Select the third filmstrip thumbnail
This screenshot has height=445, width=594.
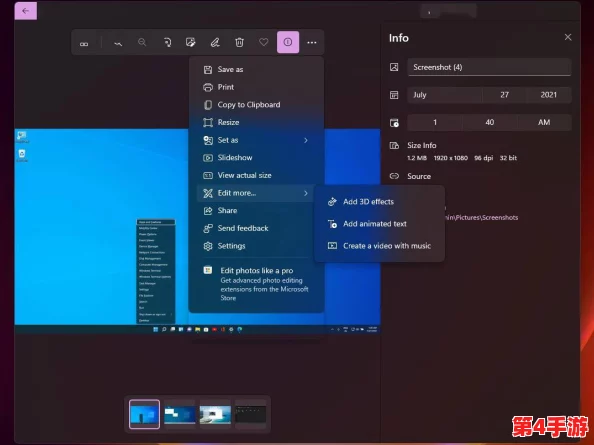[215, 414]
